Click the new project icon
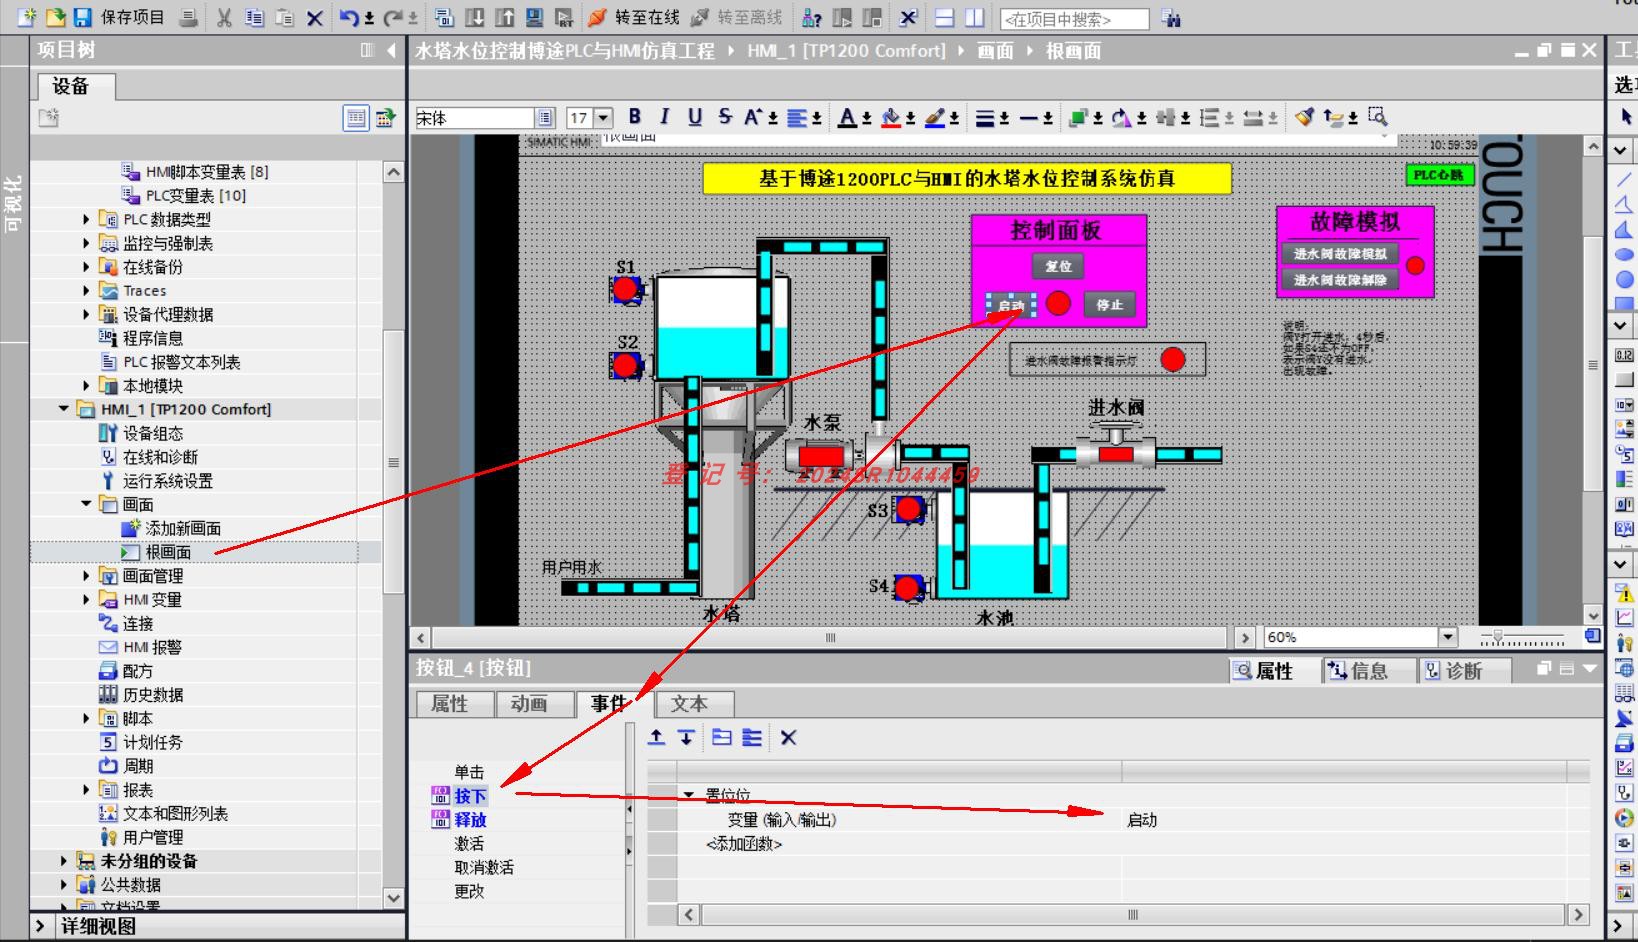1638x942 pixels. 27,17
